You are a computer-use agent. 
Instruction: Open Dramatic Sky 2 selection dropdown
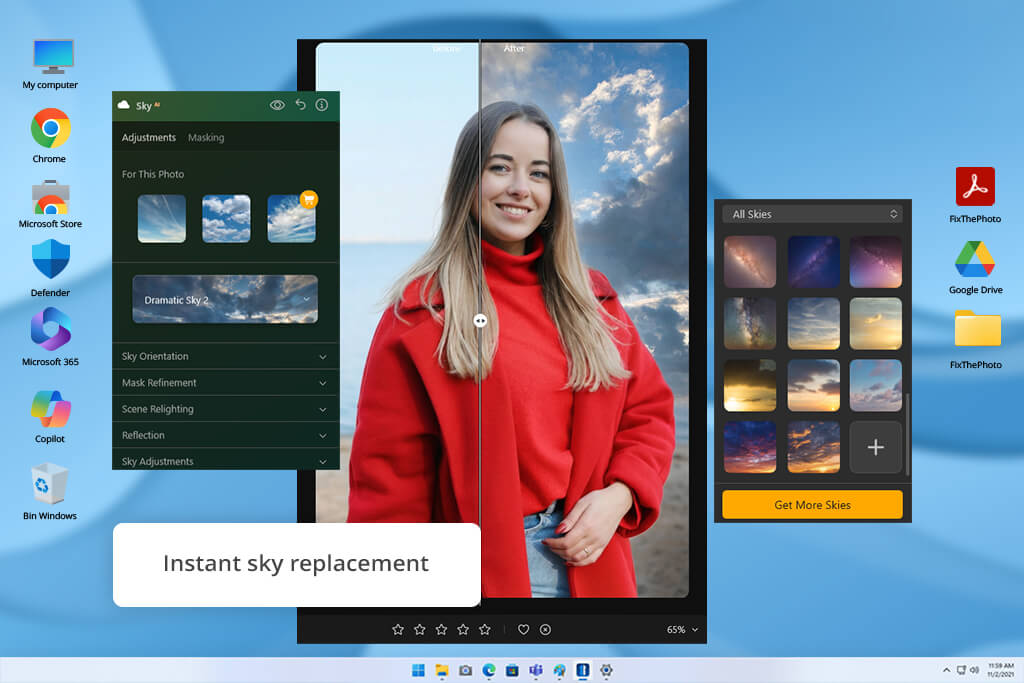pos(225,299)
